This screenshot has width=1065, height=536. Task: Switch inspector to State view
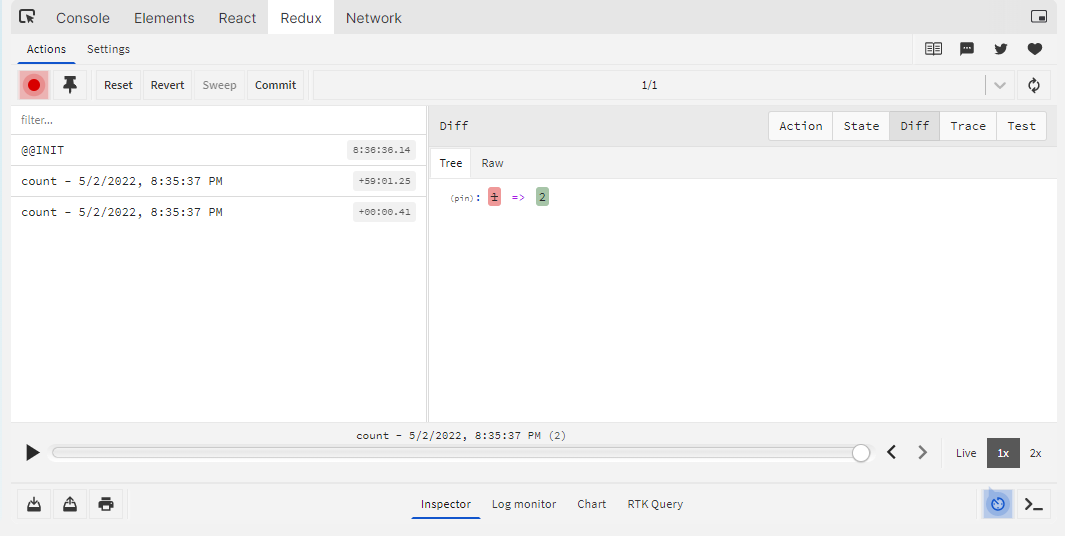[x=861, y=126]
